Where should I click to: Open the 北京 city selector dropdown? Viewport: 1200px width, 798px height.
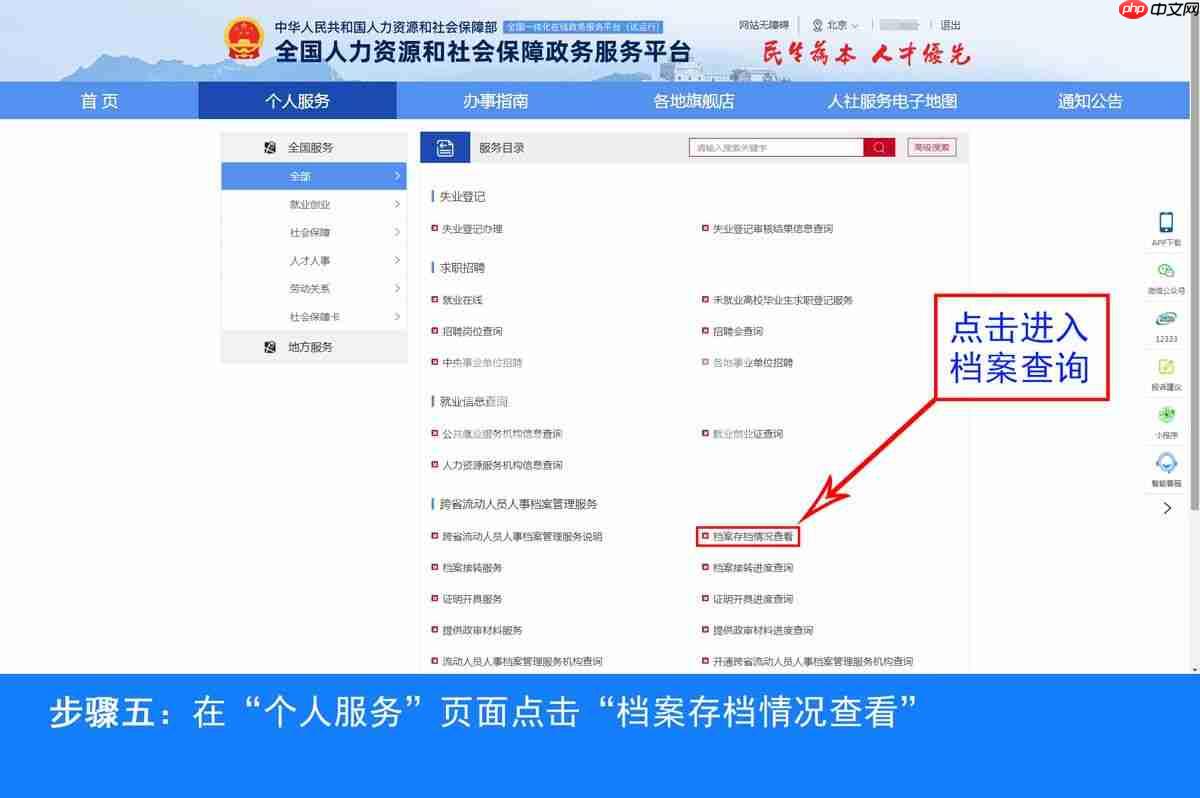[x=838, y=24]
